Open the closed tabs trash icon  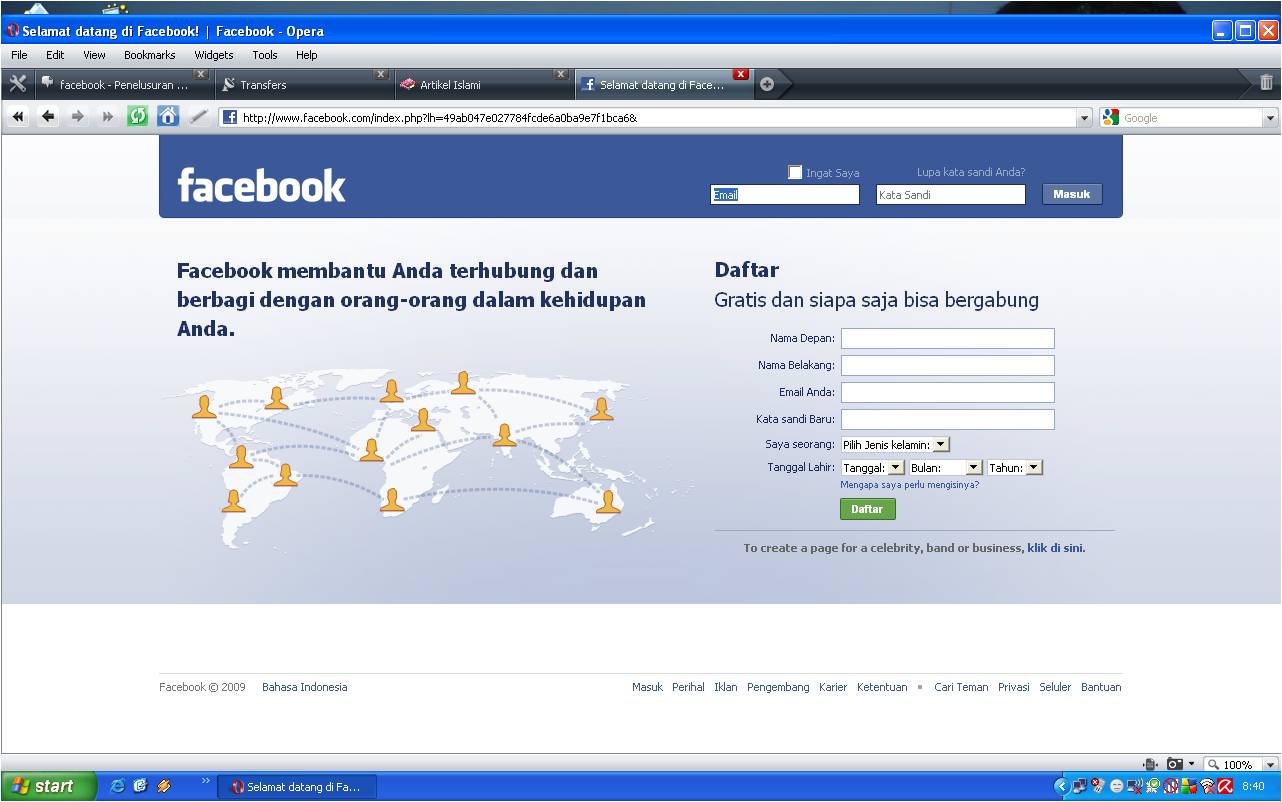pyautogui.click(x=1266, y=84)
